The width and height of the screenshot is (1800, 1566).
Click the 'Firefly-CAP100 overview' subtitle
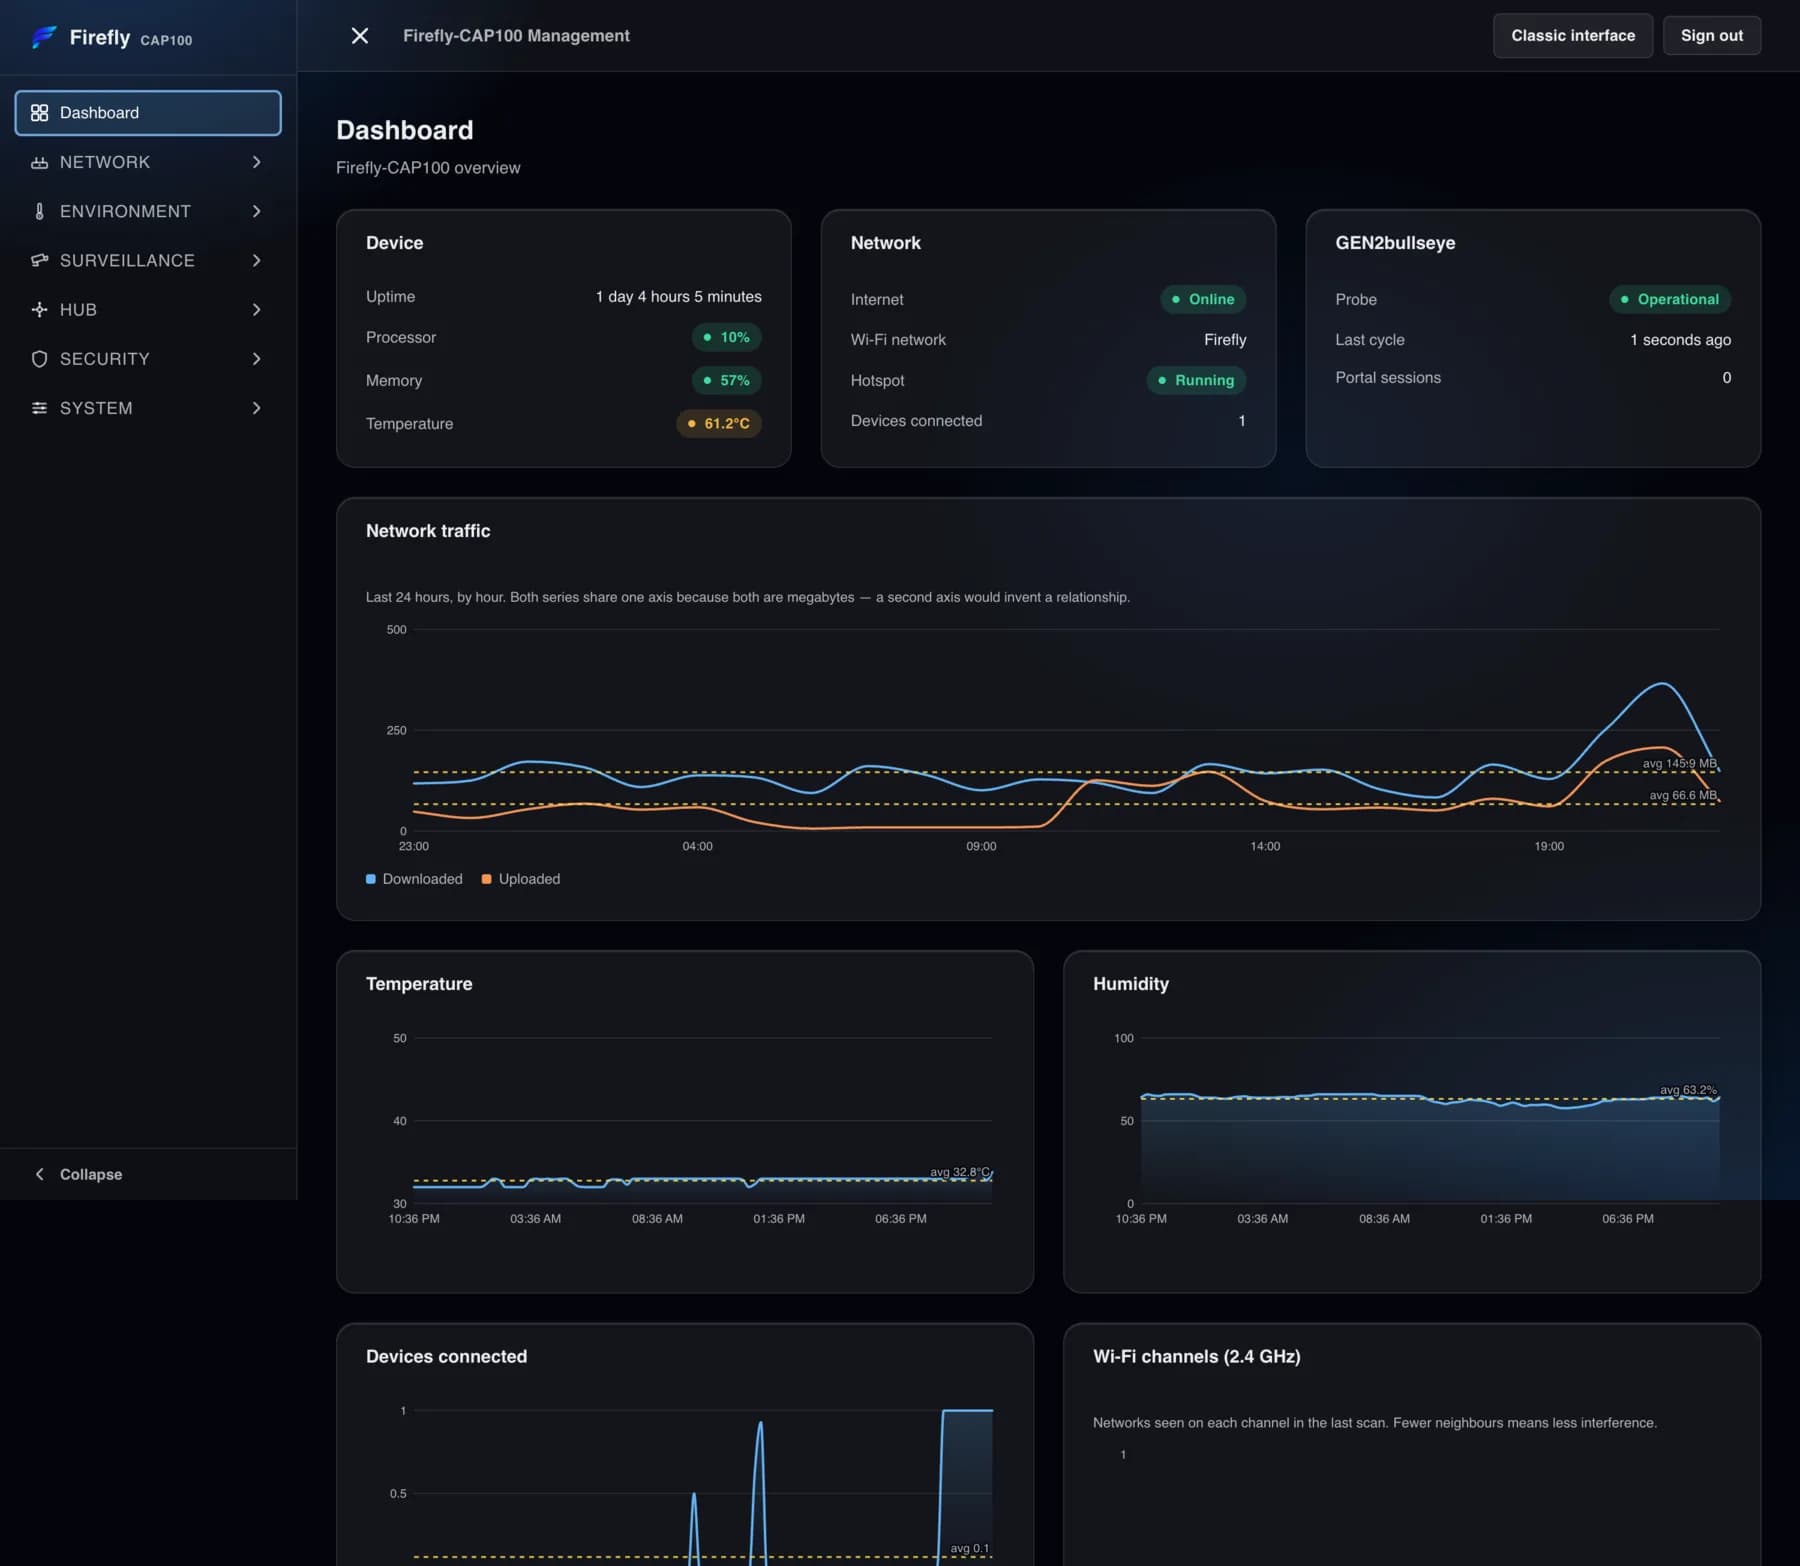pyautogui.click(x=428, y=168)
